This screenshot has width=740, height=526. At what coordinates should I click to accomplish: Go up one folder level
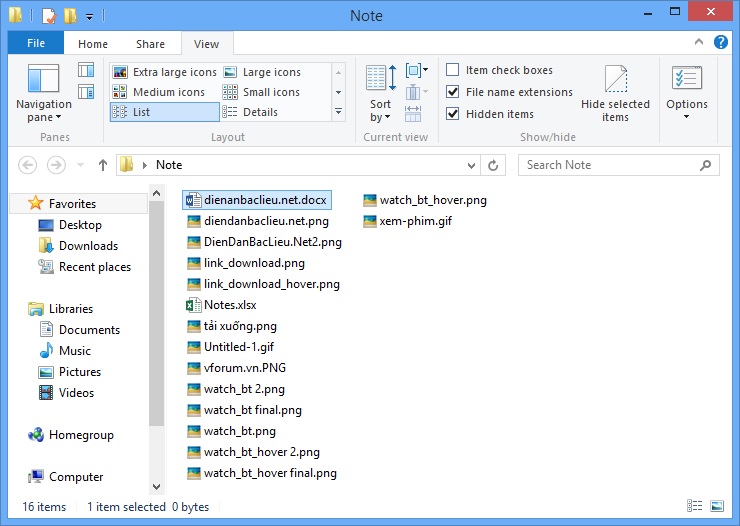102,165
